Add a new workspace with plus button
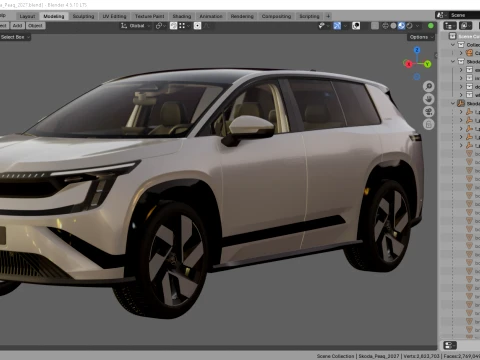Viewport: 480px width, 360px height. click(x=328, y=16)
